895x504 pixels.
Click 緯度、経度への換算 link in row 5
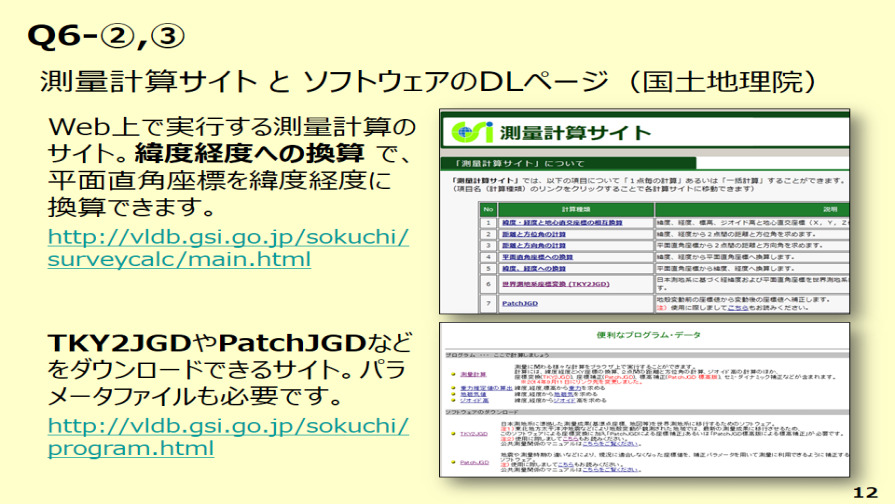[536, 269]
